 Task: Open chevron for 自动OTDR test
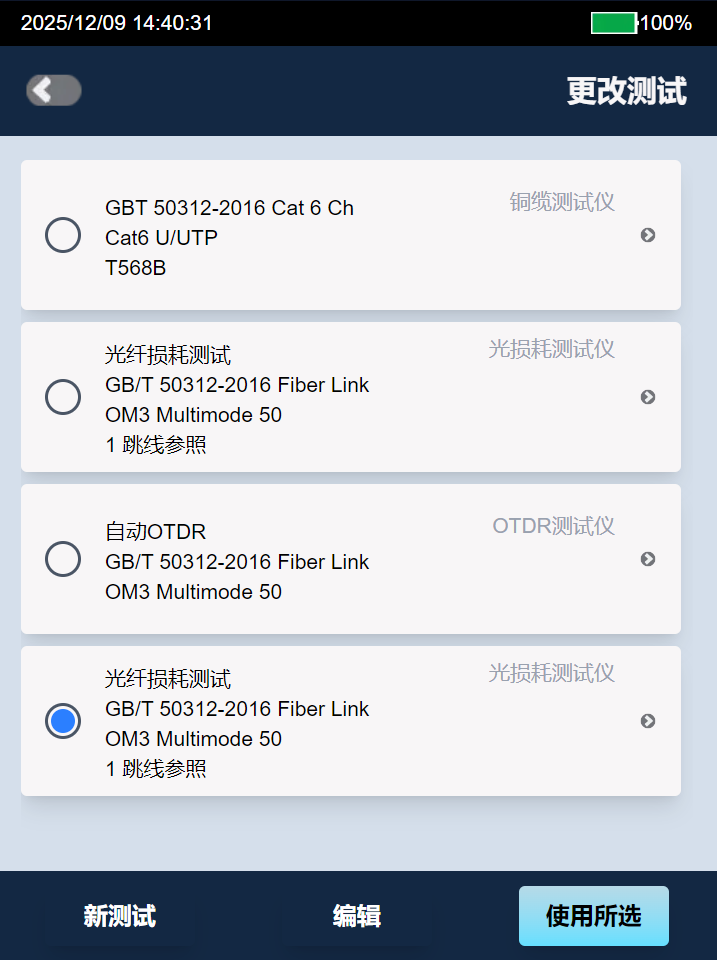(x=648, y=559)
